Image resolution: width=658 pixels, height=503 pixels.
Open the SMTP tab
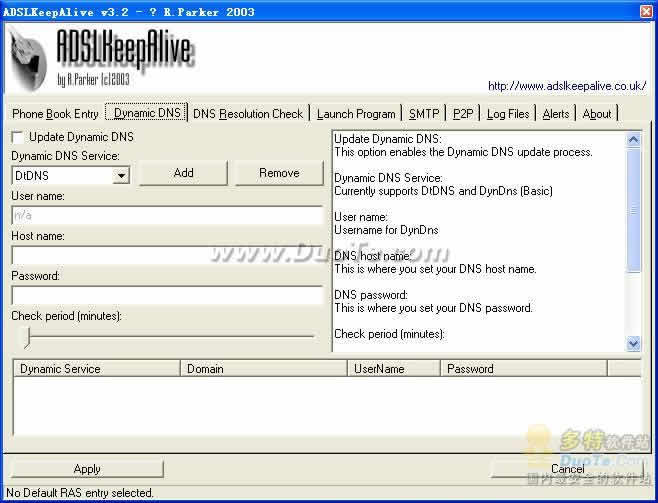[x=424, y=114]
